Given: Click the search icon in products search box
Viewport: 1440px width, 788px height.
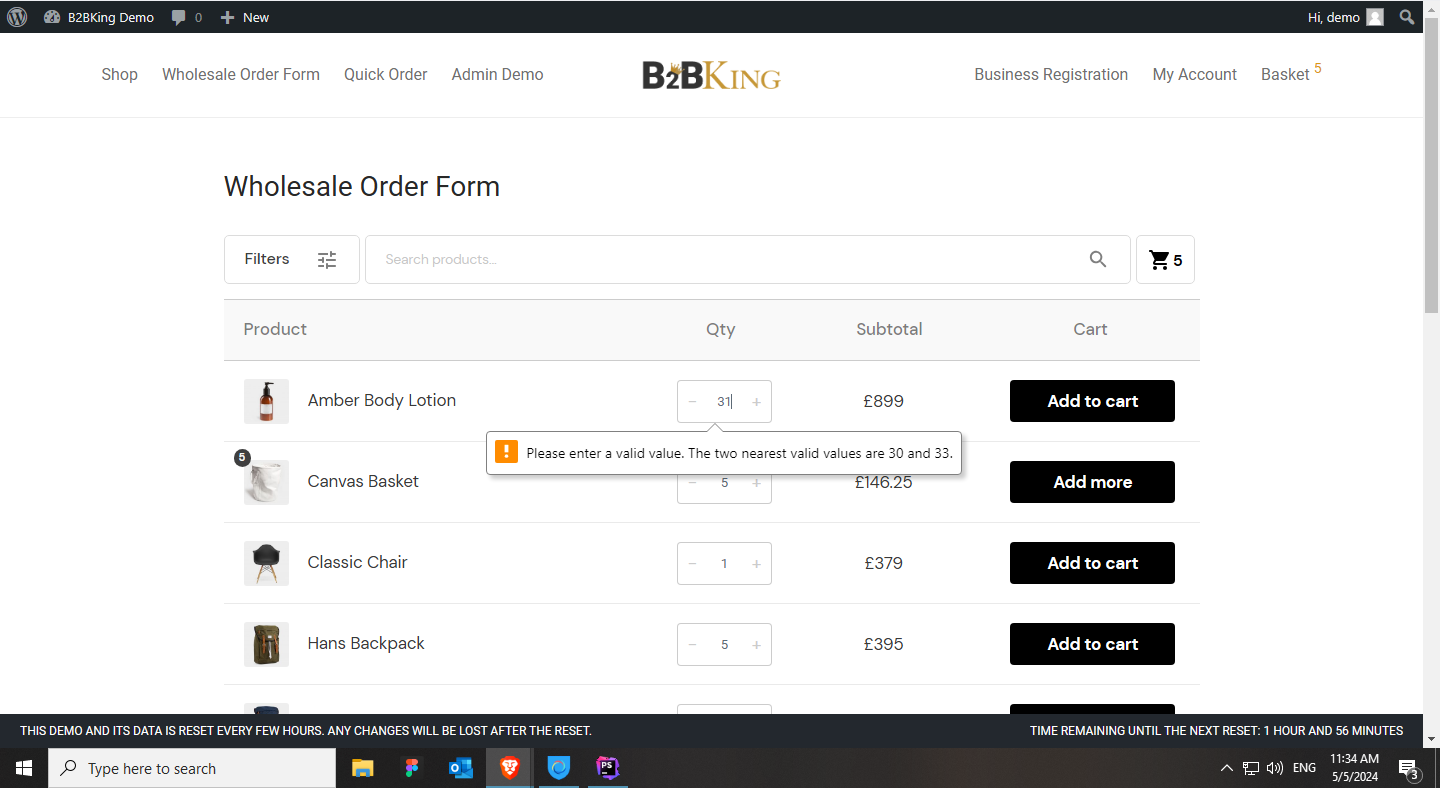Looking at the screenshot, I should coord(1098,260).
